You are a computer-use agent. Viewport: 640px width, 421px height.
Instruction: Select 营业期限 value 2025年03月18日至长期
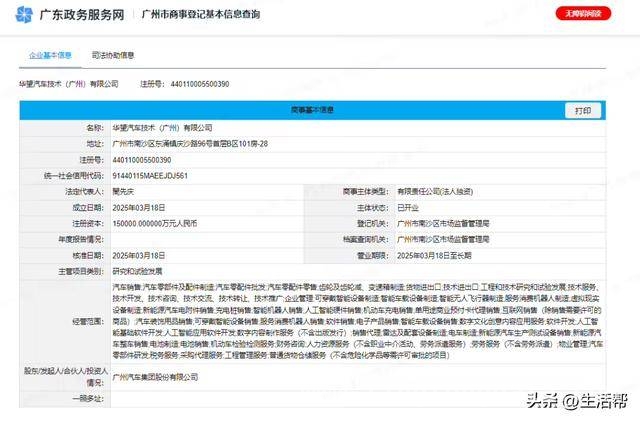coord(434,255)
